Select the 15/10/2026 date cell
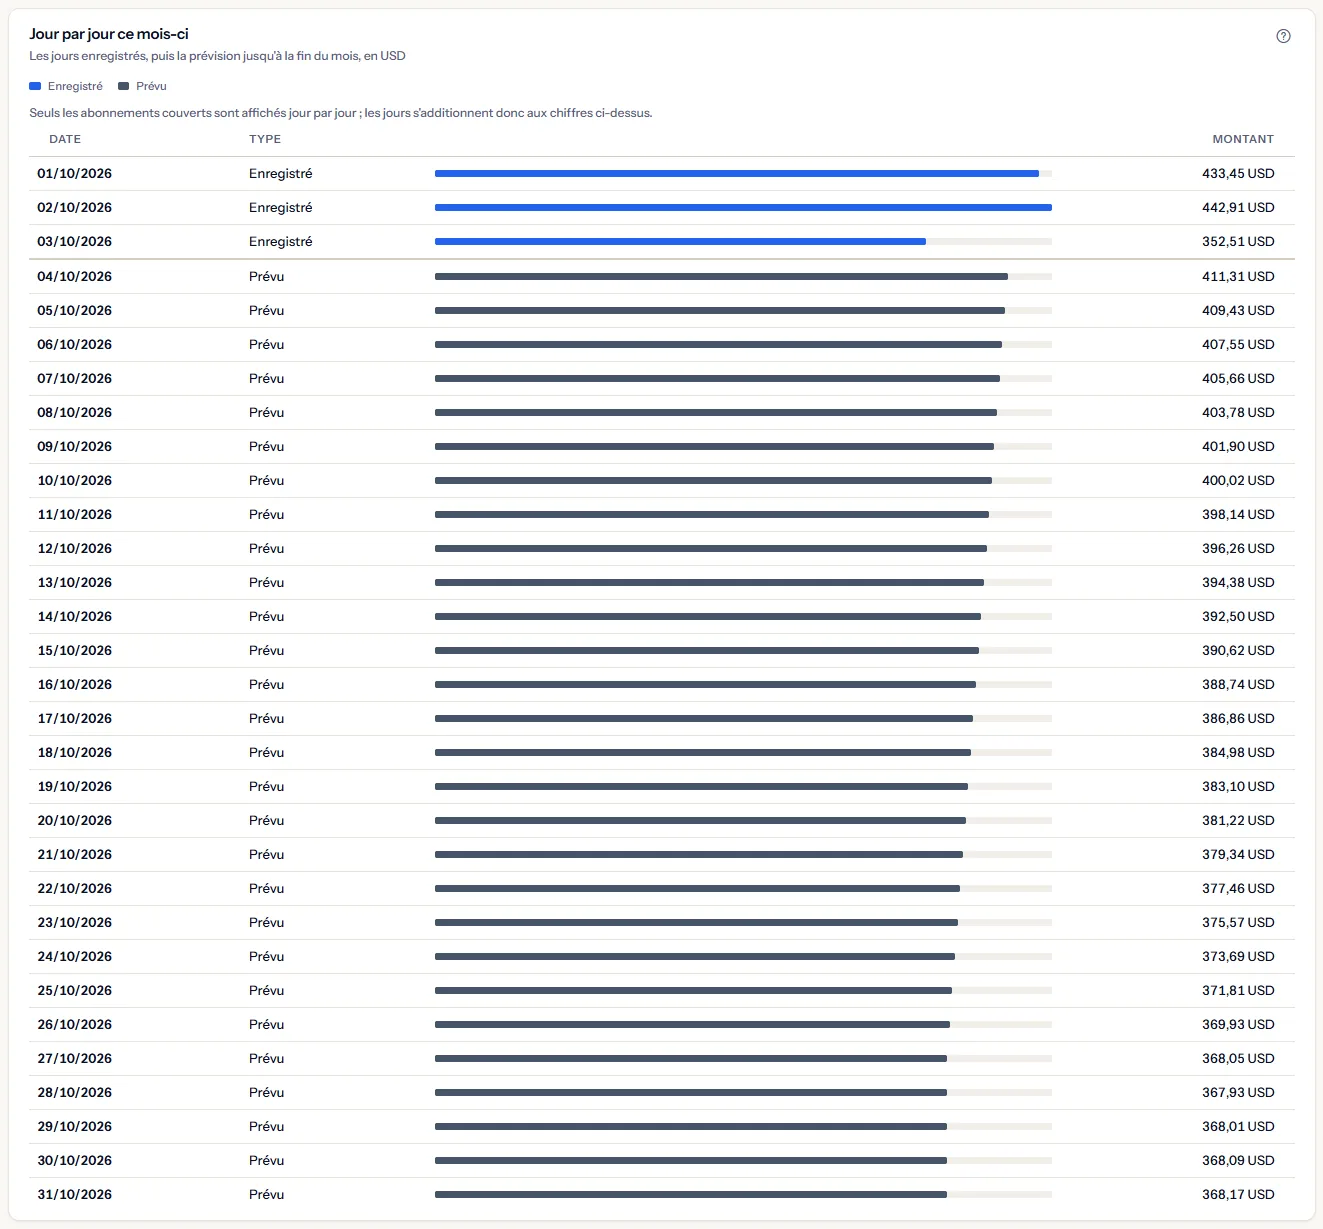 [75, 650]
